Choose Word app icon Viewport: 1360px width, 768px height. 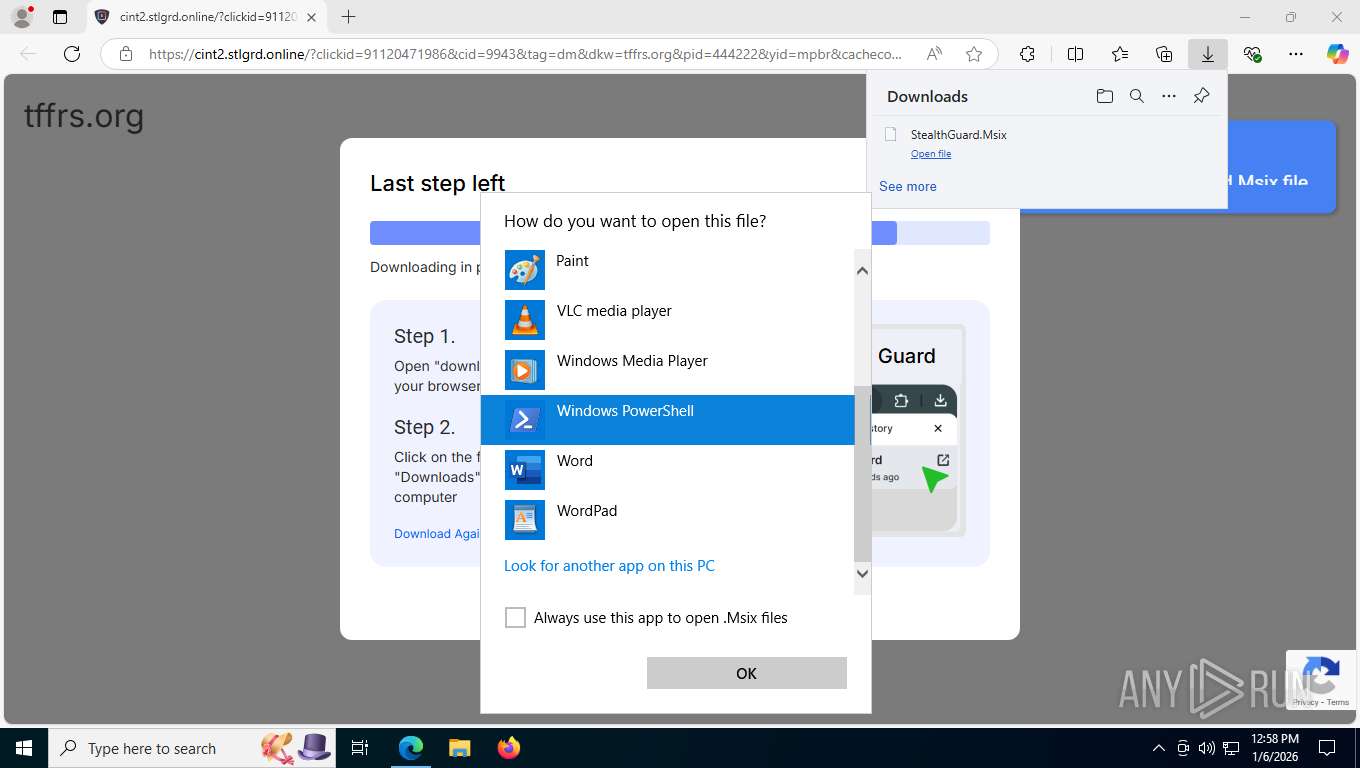point(524,470)
